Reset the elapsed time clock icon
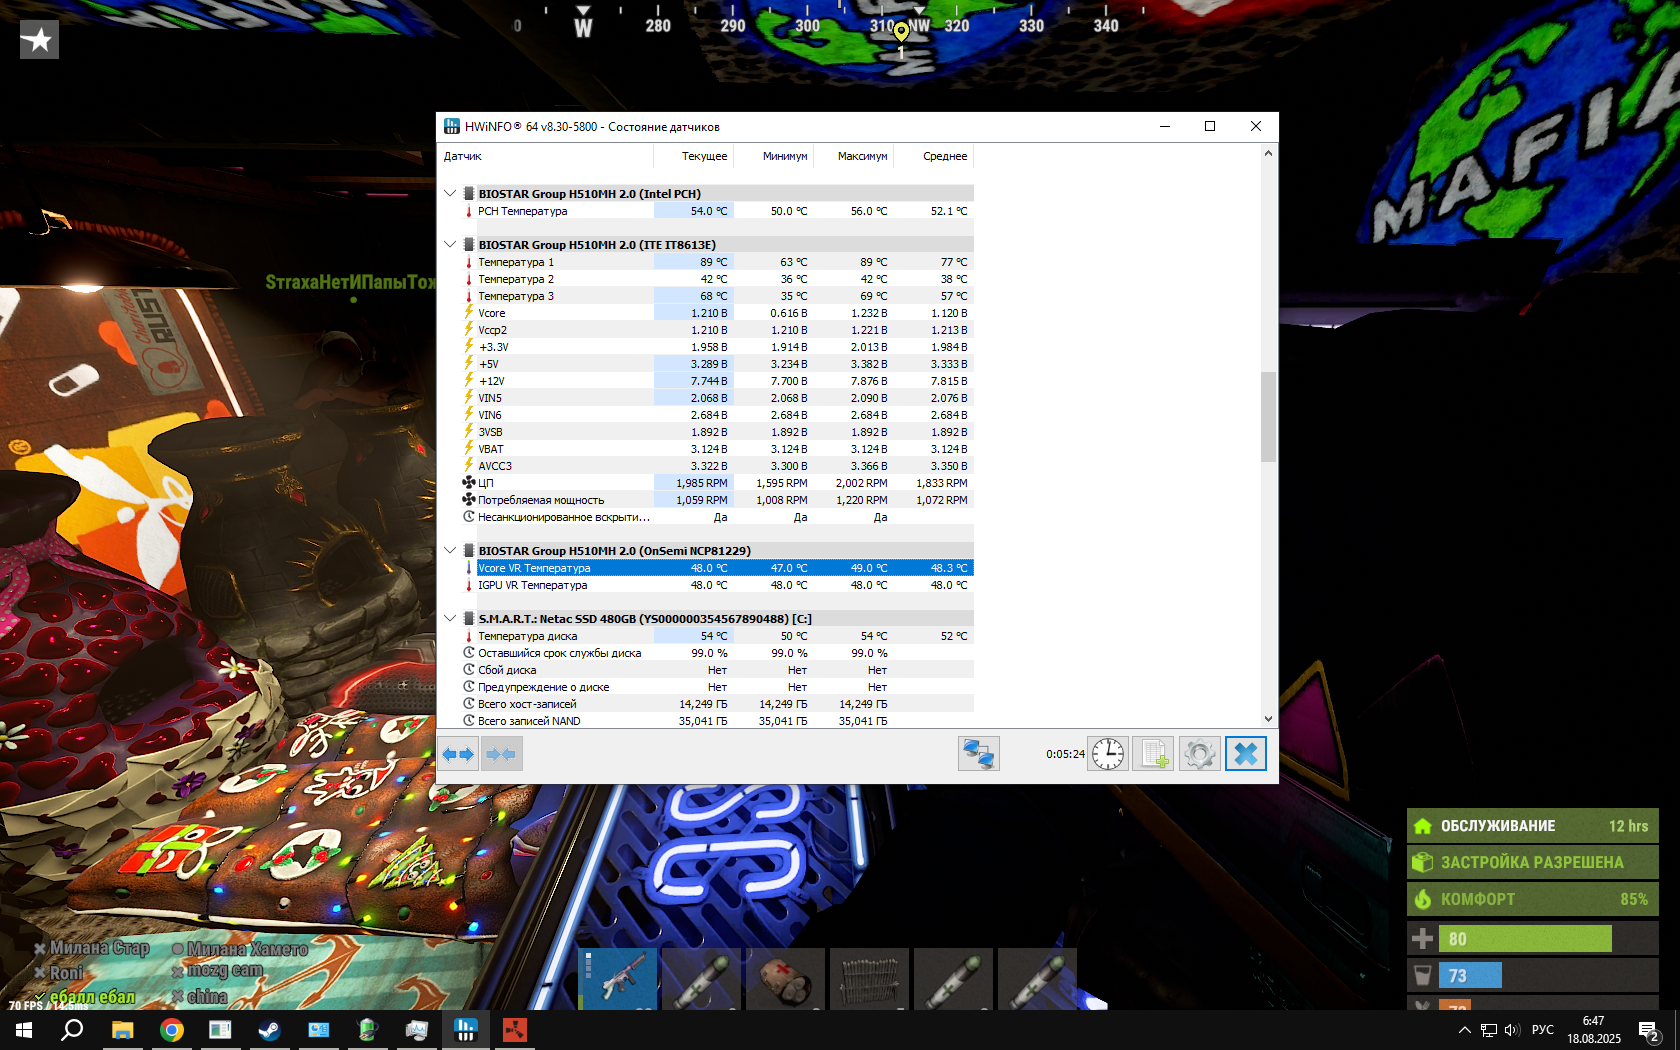This screenshot has width=1680, height=1050. pos(1108,754)
